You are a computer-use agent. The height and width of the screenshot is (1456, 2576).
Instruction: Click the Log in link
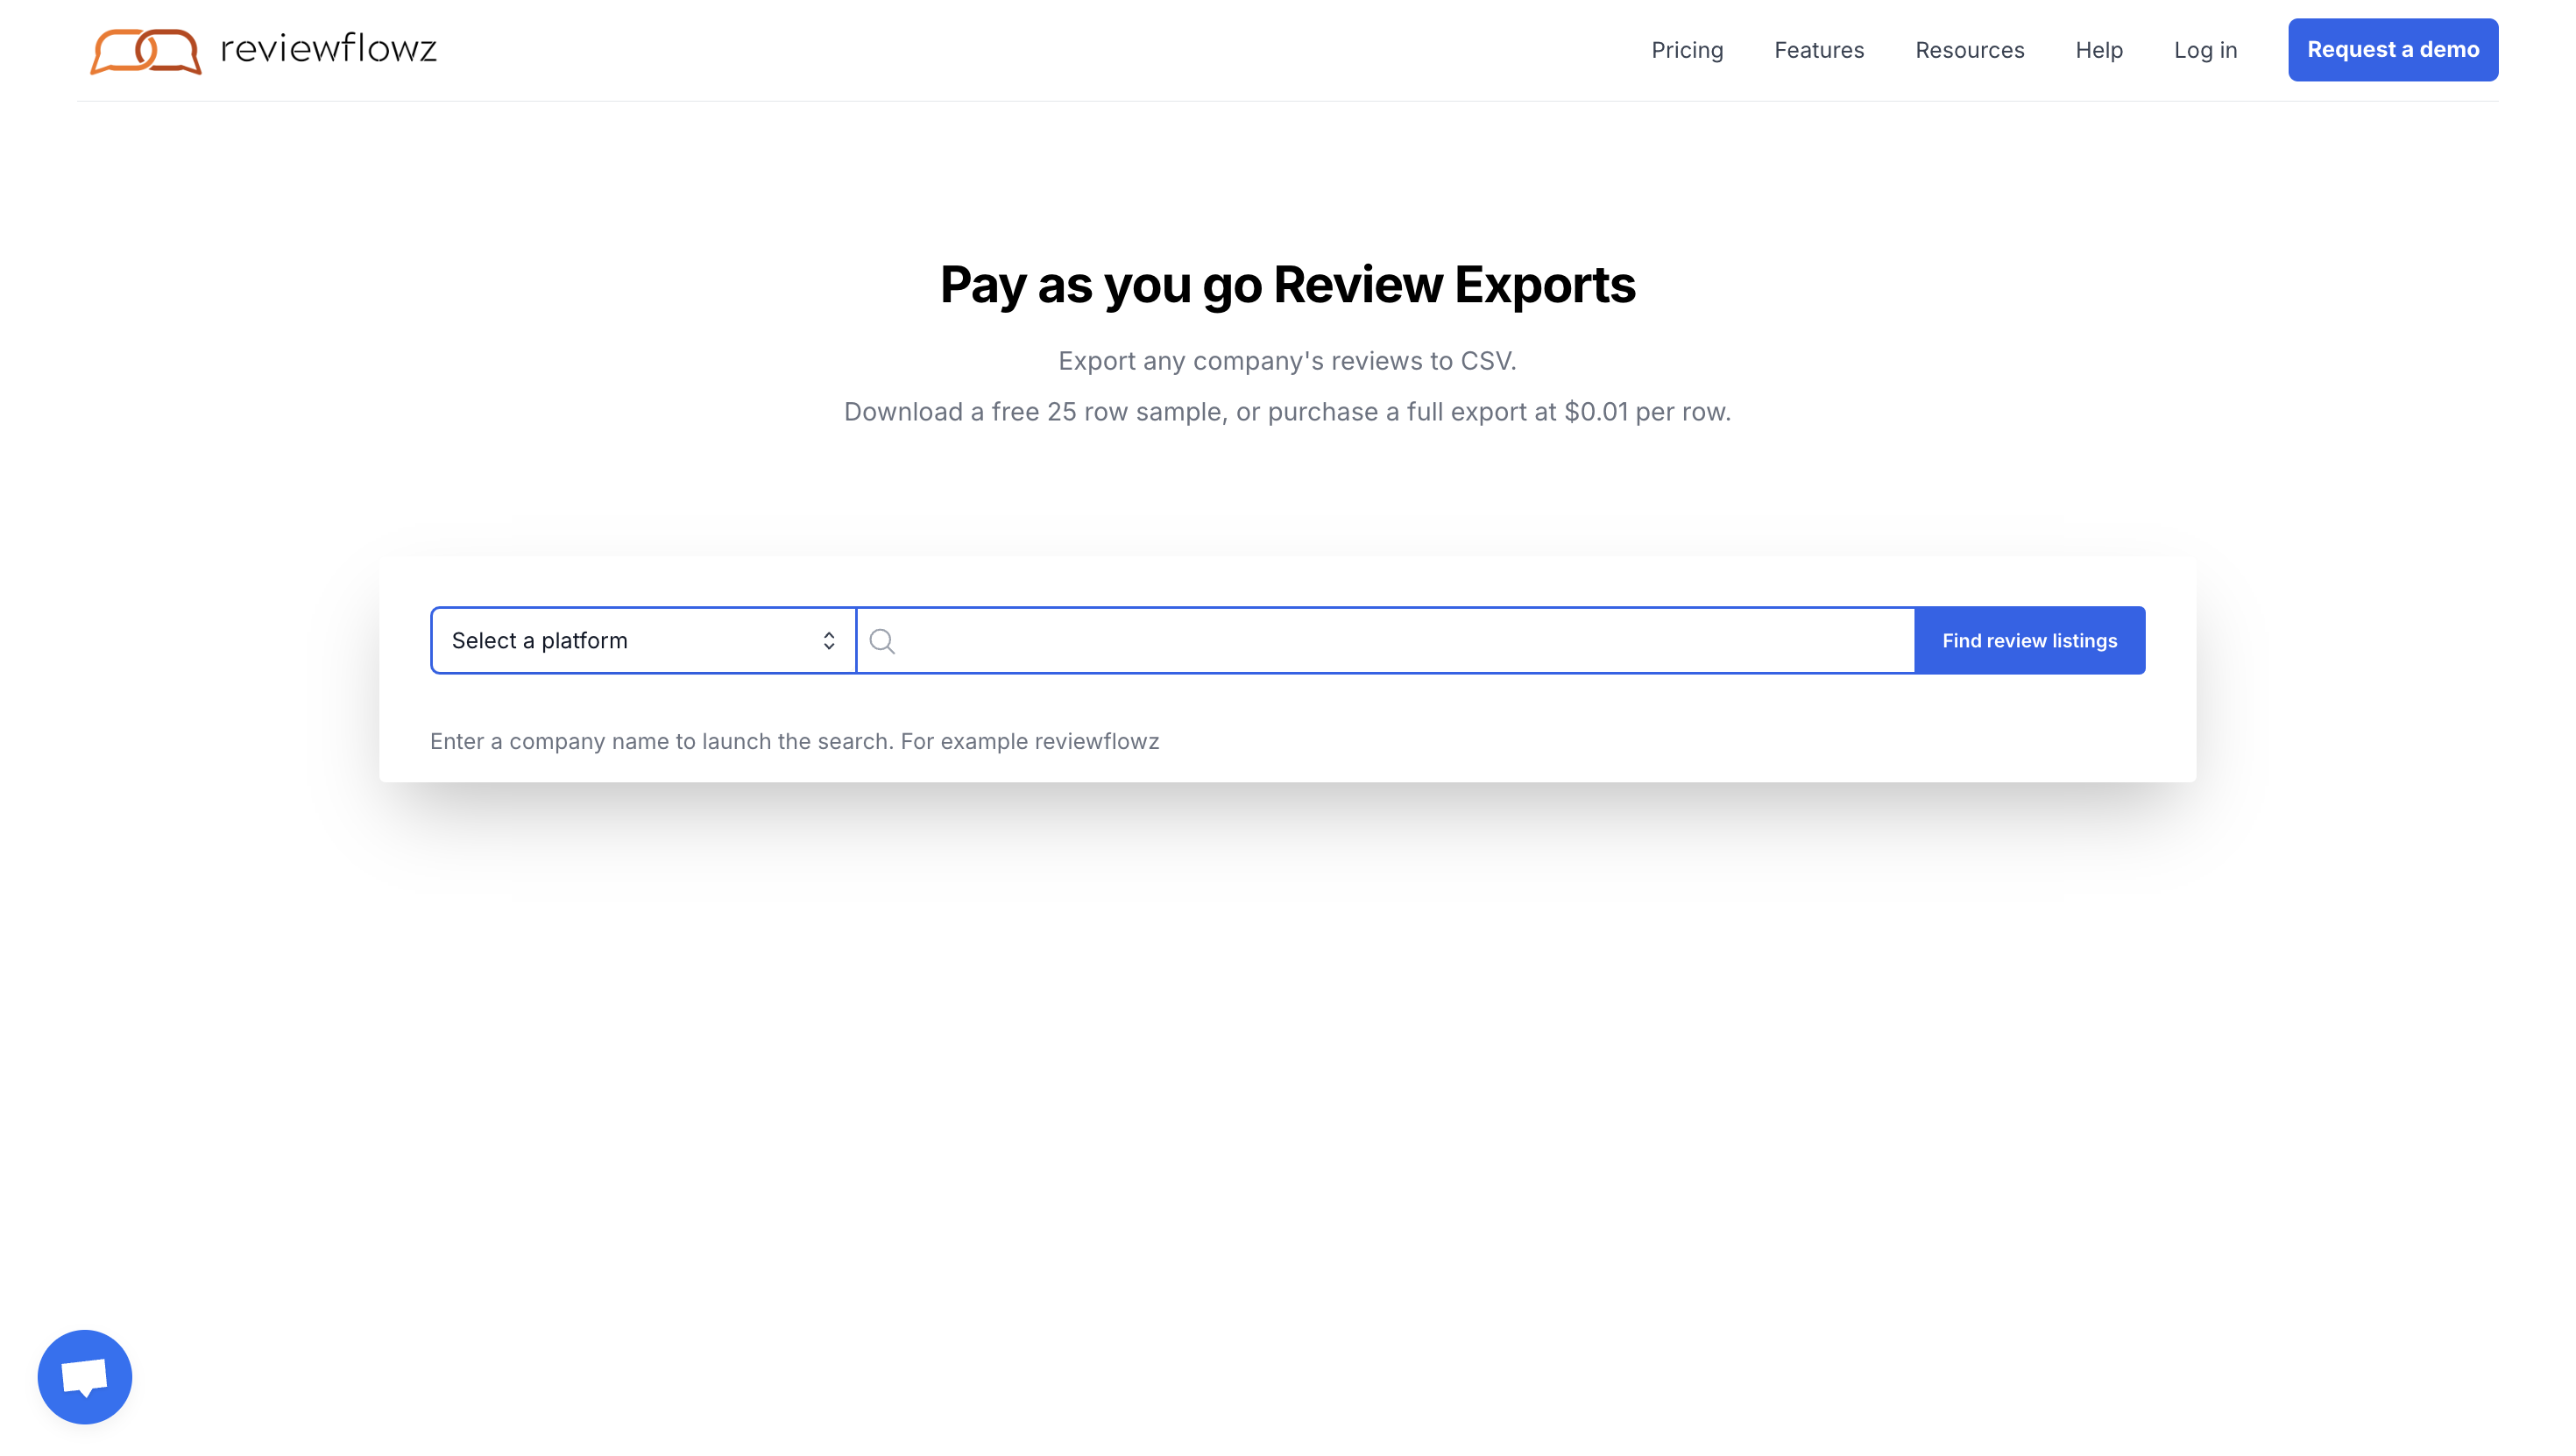[x=2205, y=50]
